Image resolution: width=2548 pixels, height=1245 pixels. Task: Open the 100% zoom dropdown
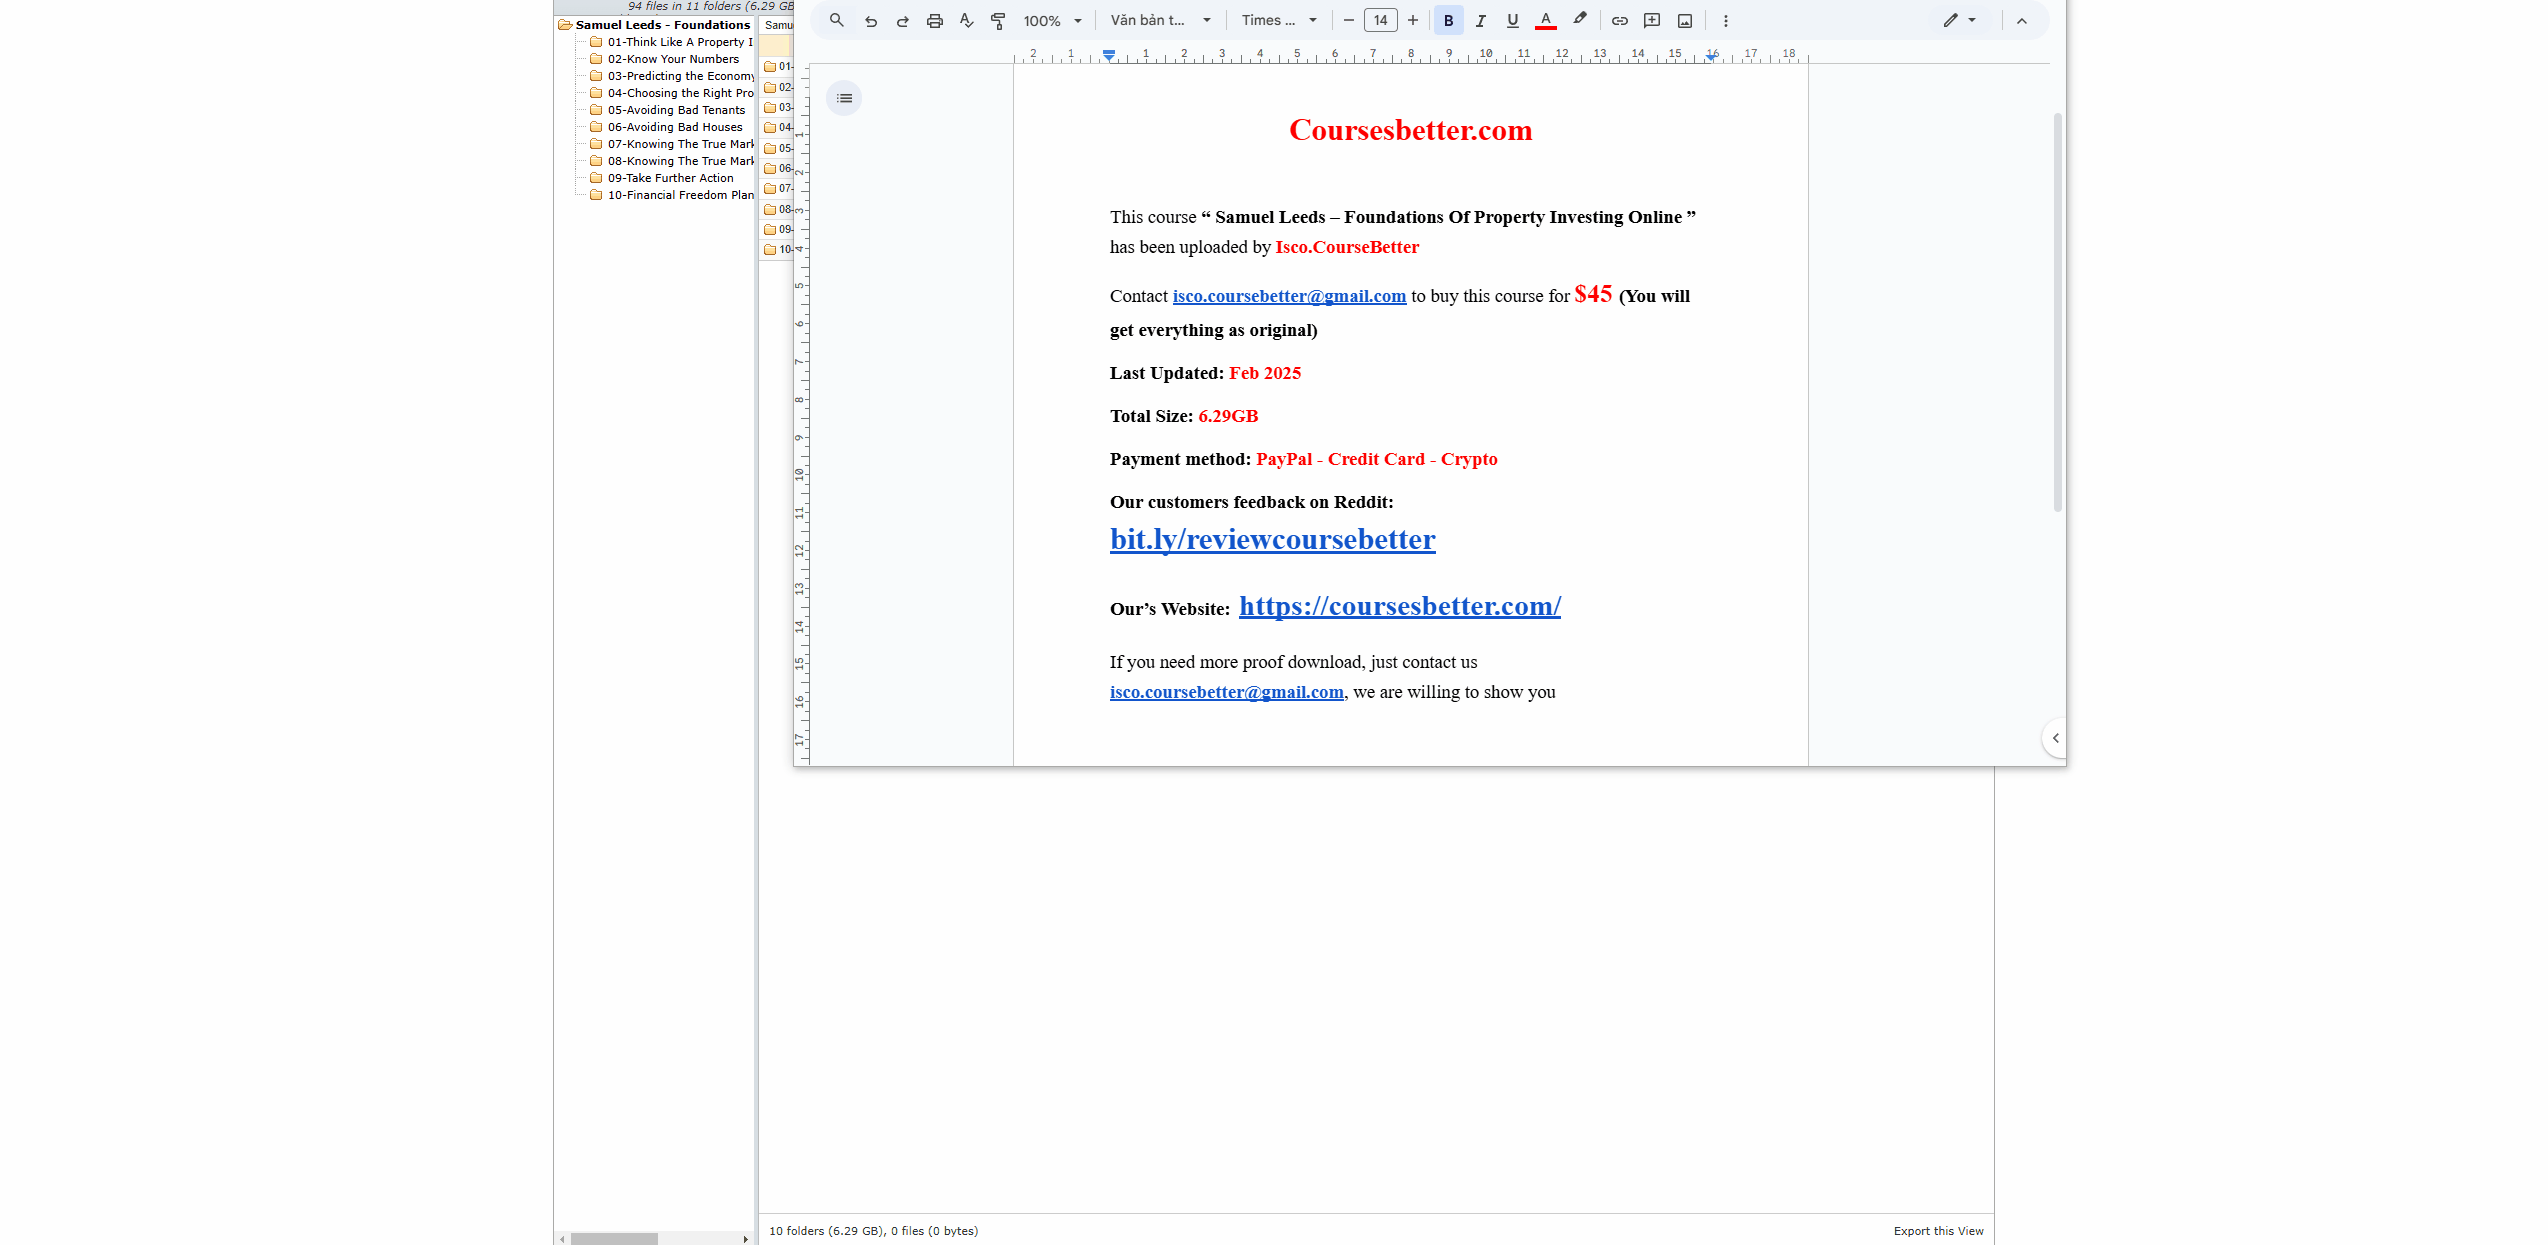[x=1052, y=20]
